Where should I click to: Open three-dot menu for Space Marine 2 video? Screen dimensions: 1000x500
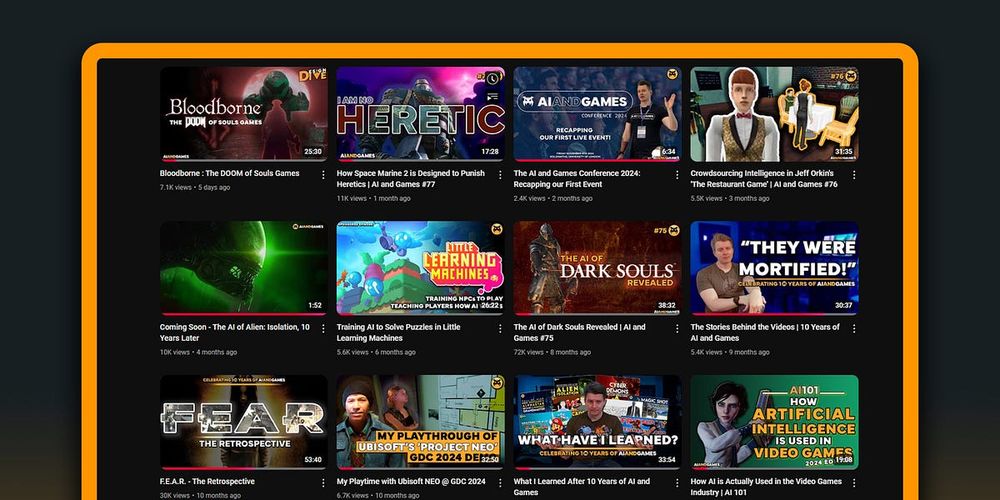pos(500,175)
